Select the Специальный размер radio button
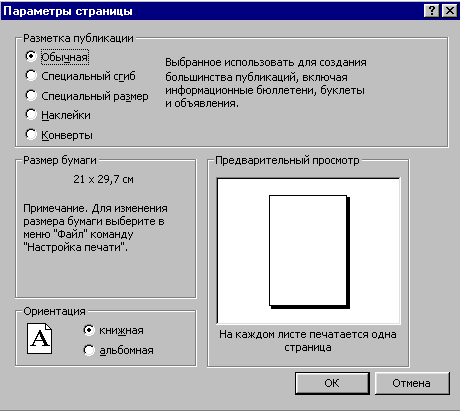460x411 pixels. click(x=87, y=96)
